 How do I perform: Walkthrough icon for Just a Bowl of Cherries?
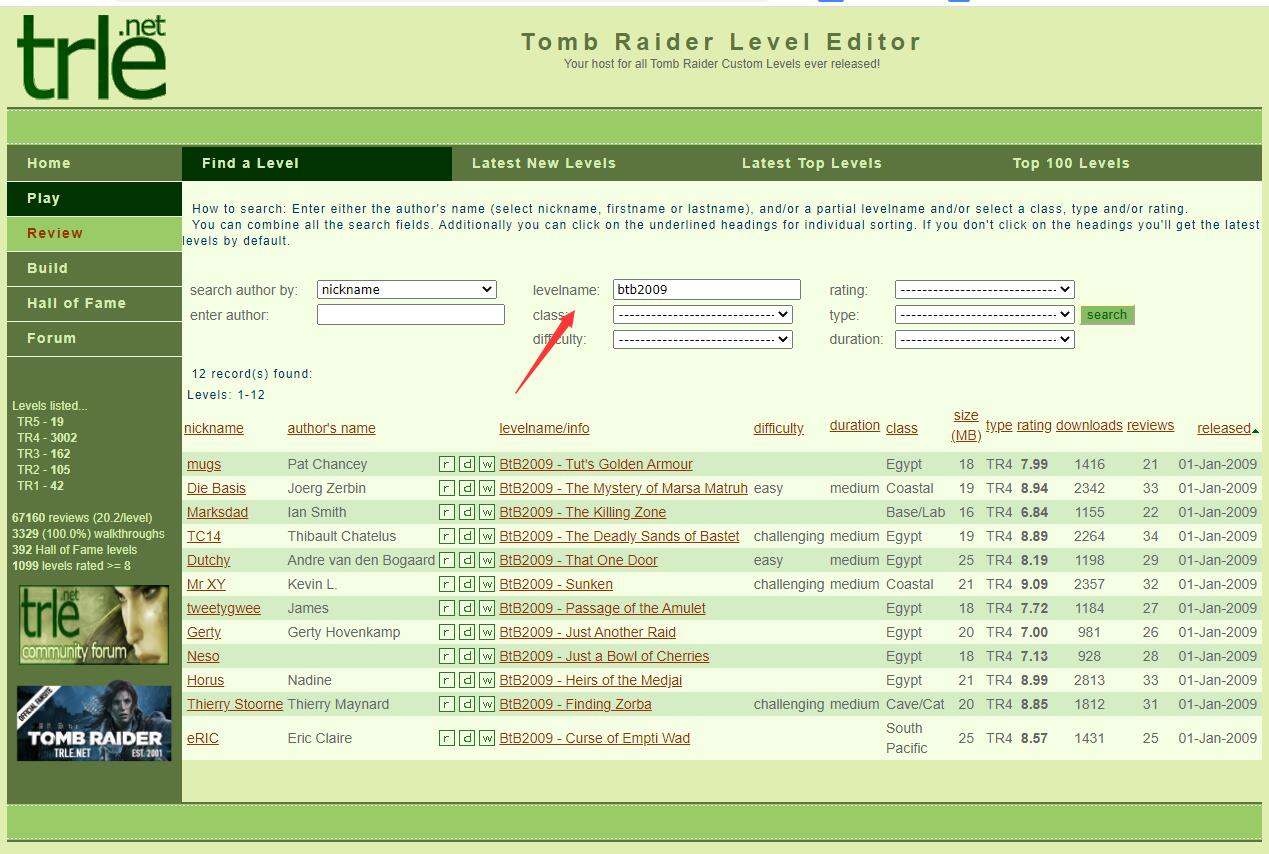487,656
